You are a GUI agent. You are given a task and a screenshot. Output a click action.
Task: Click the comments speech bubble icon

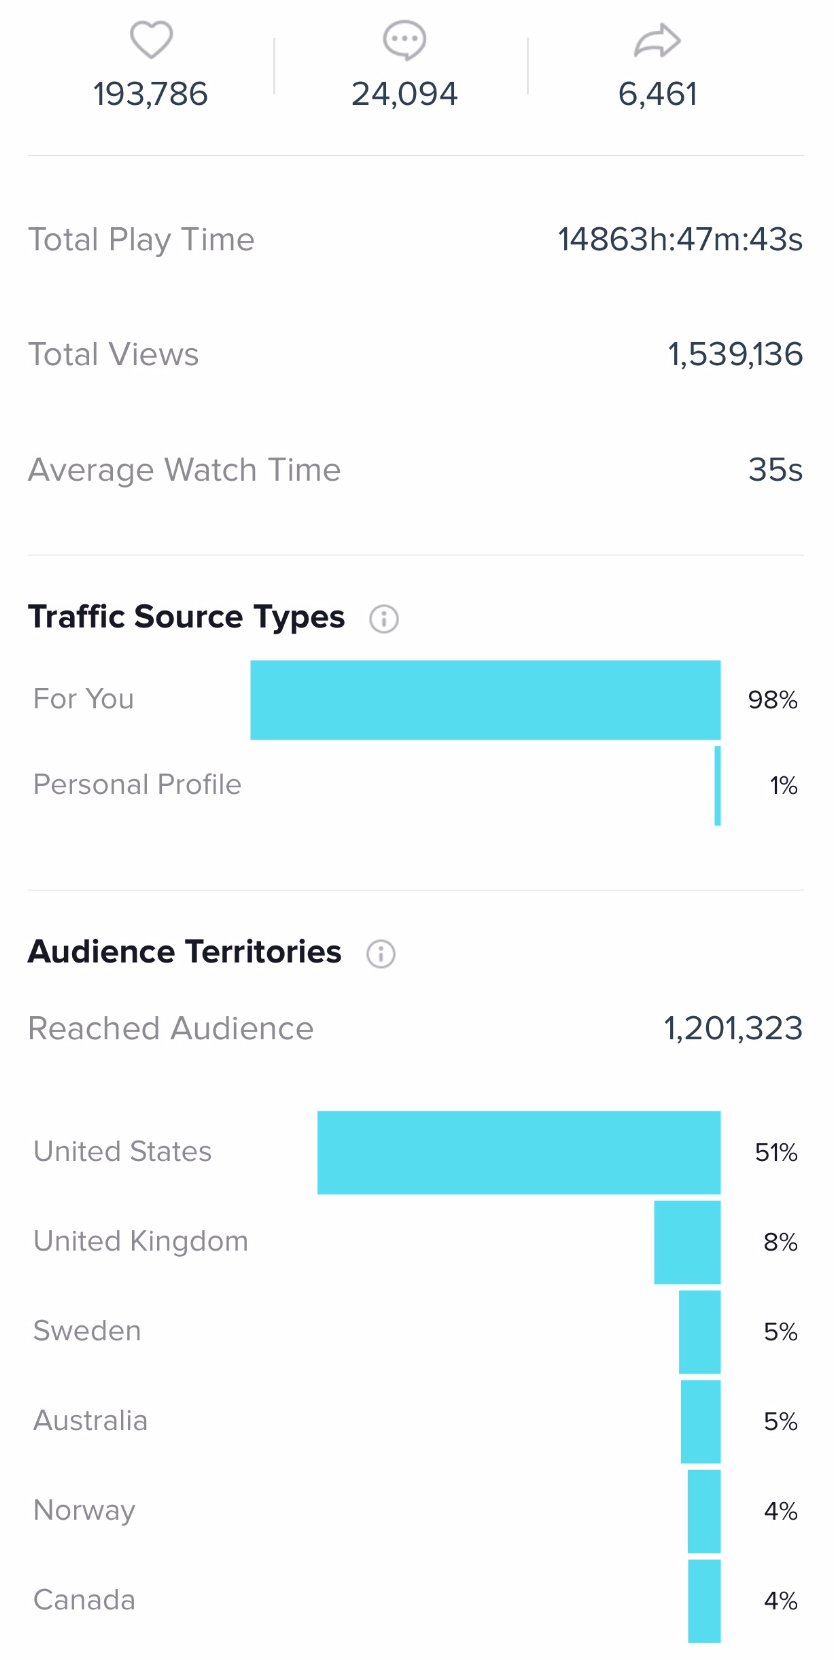[x=404, y=40]
